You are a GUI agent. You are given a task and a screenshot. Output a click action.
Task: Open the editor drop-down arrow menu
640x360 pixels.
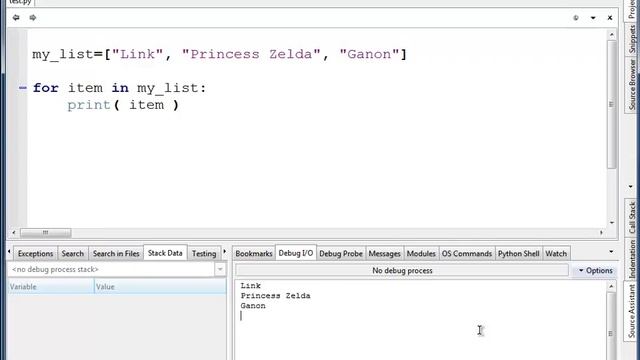point(593,18)
